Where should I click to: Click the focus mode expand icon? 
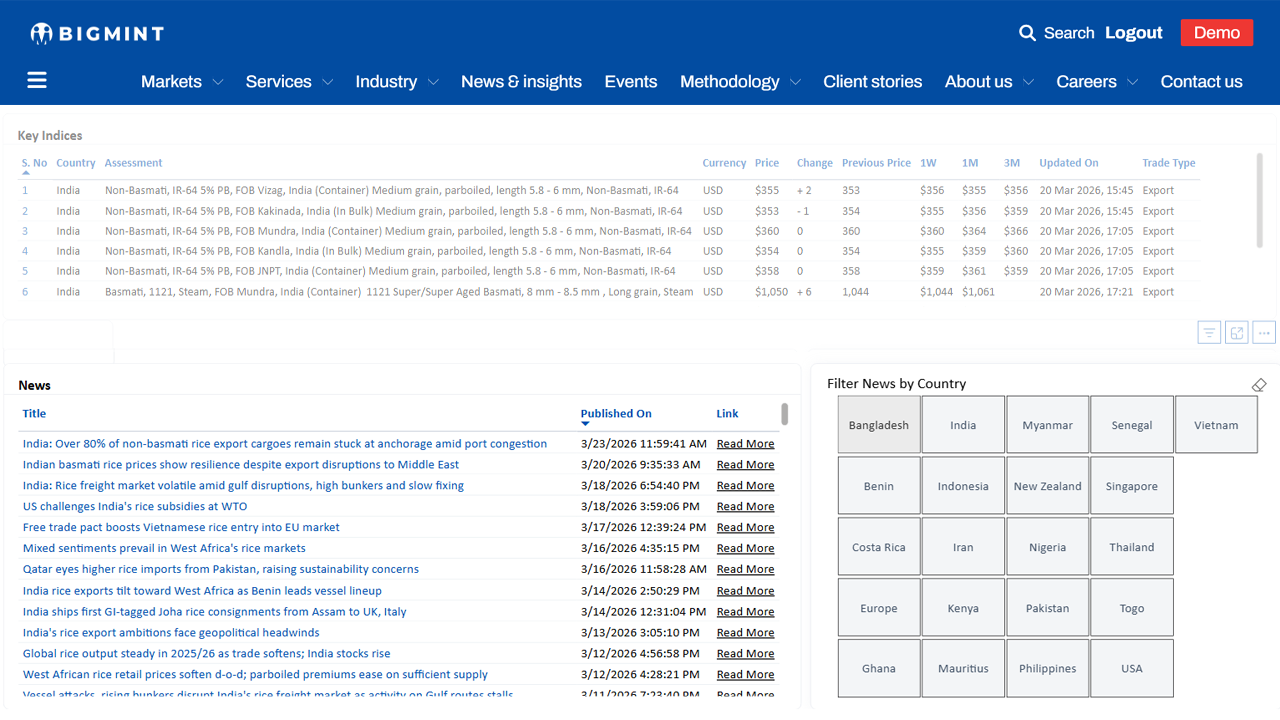pyautogui.click(x=1237, y=333)
